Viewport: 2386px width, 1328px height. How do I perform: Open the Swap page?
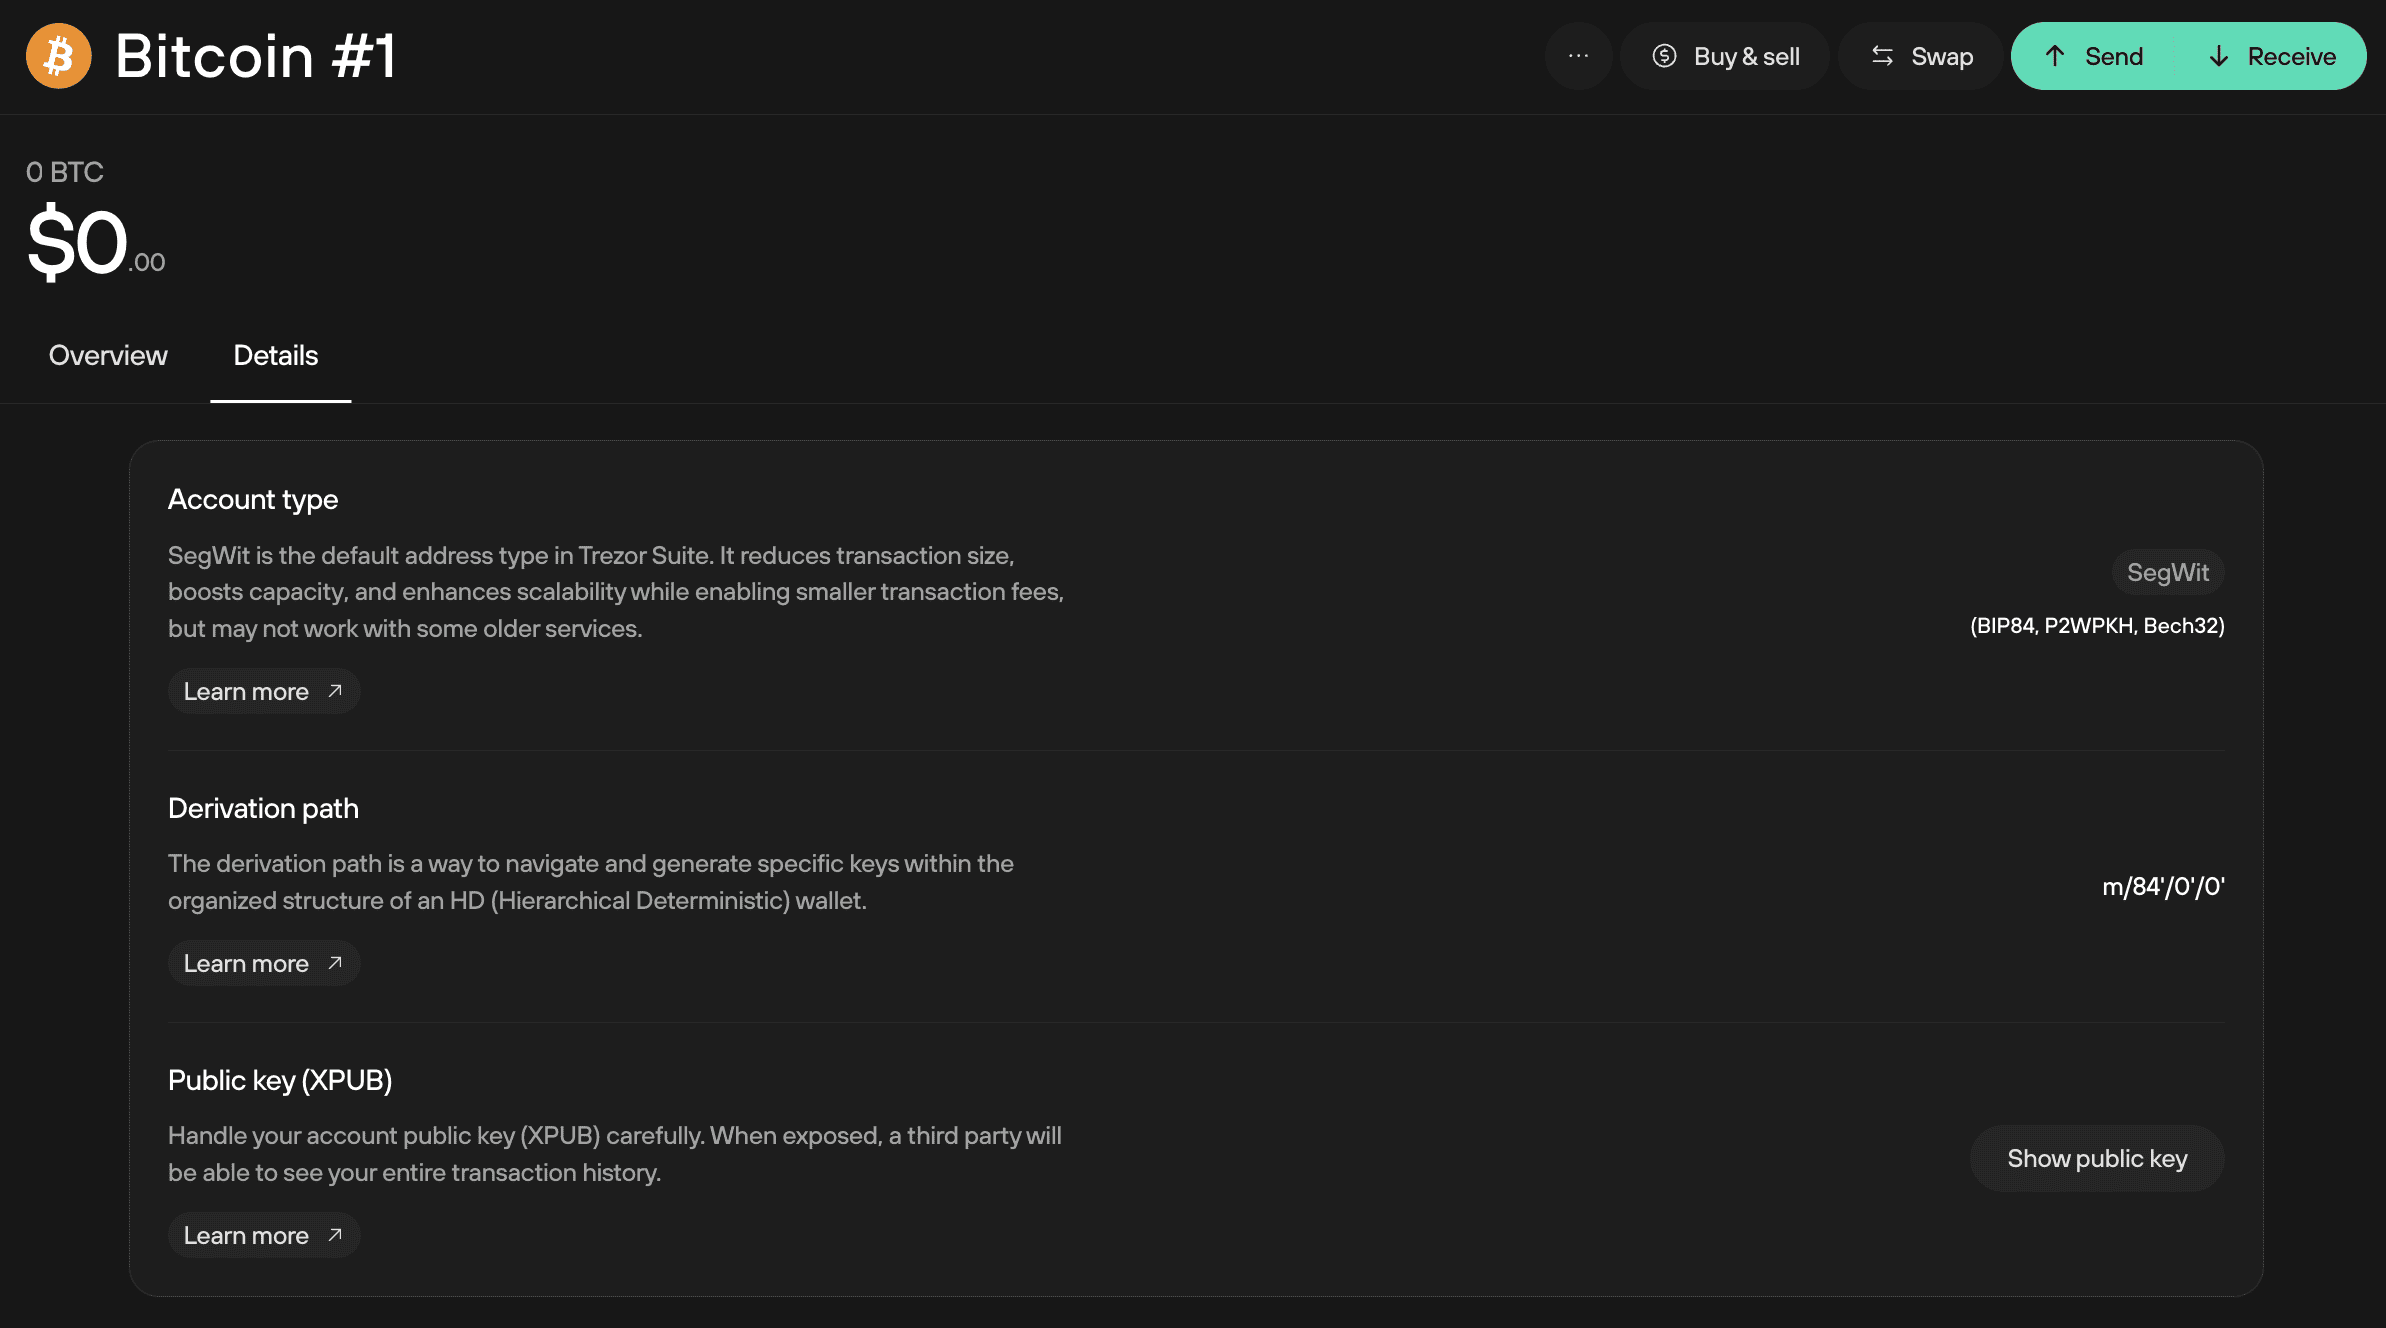pos(1921,56)
